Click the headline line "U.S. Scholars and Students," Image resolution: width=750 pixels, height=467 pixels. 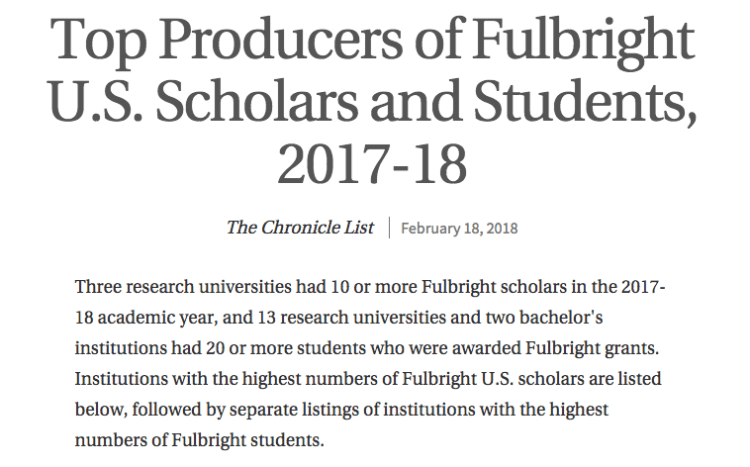tap(374, 105)
